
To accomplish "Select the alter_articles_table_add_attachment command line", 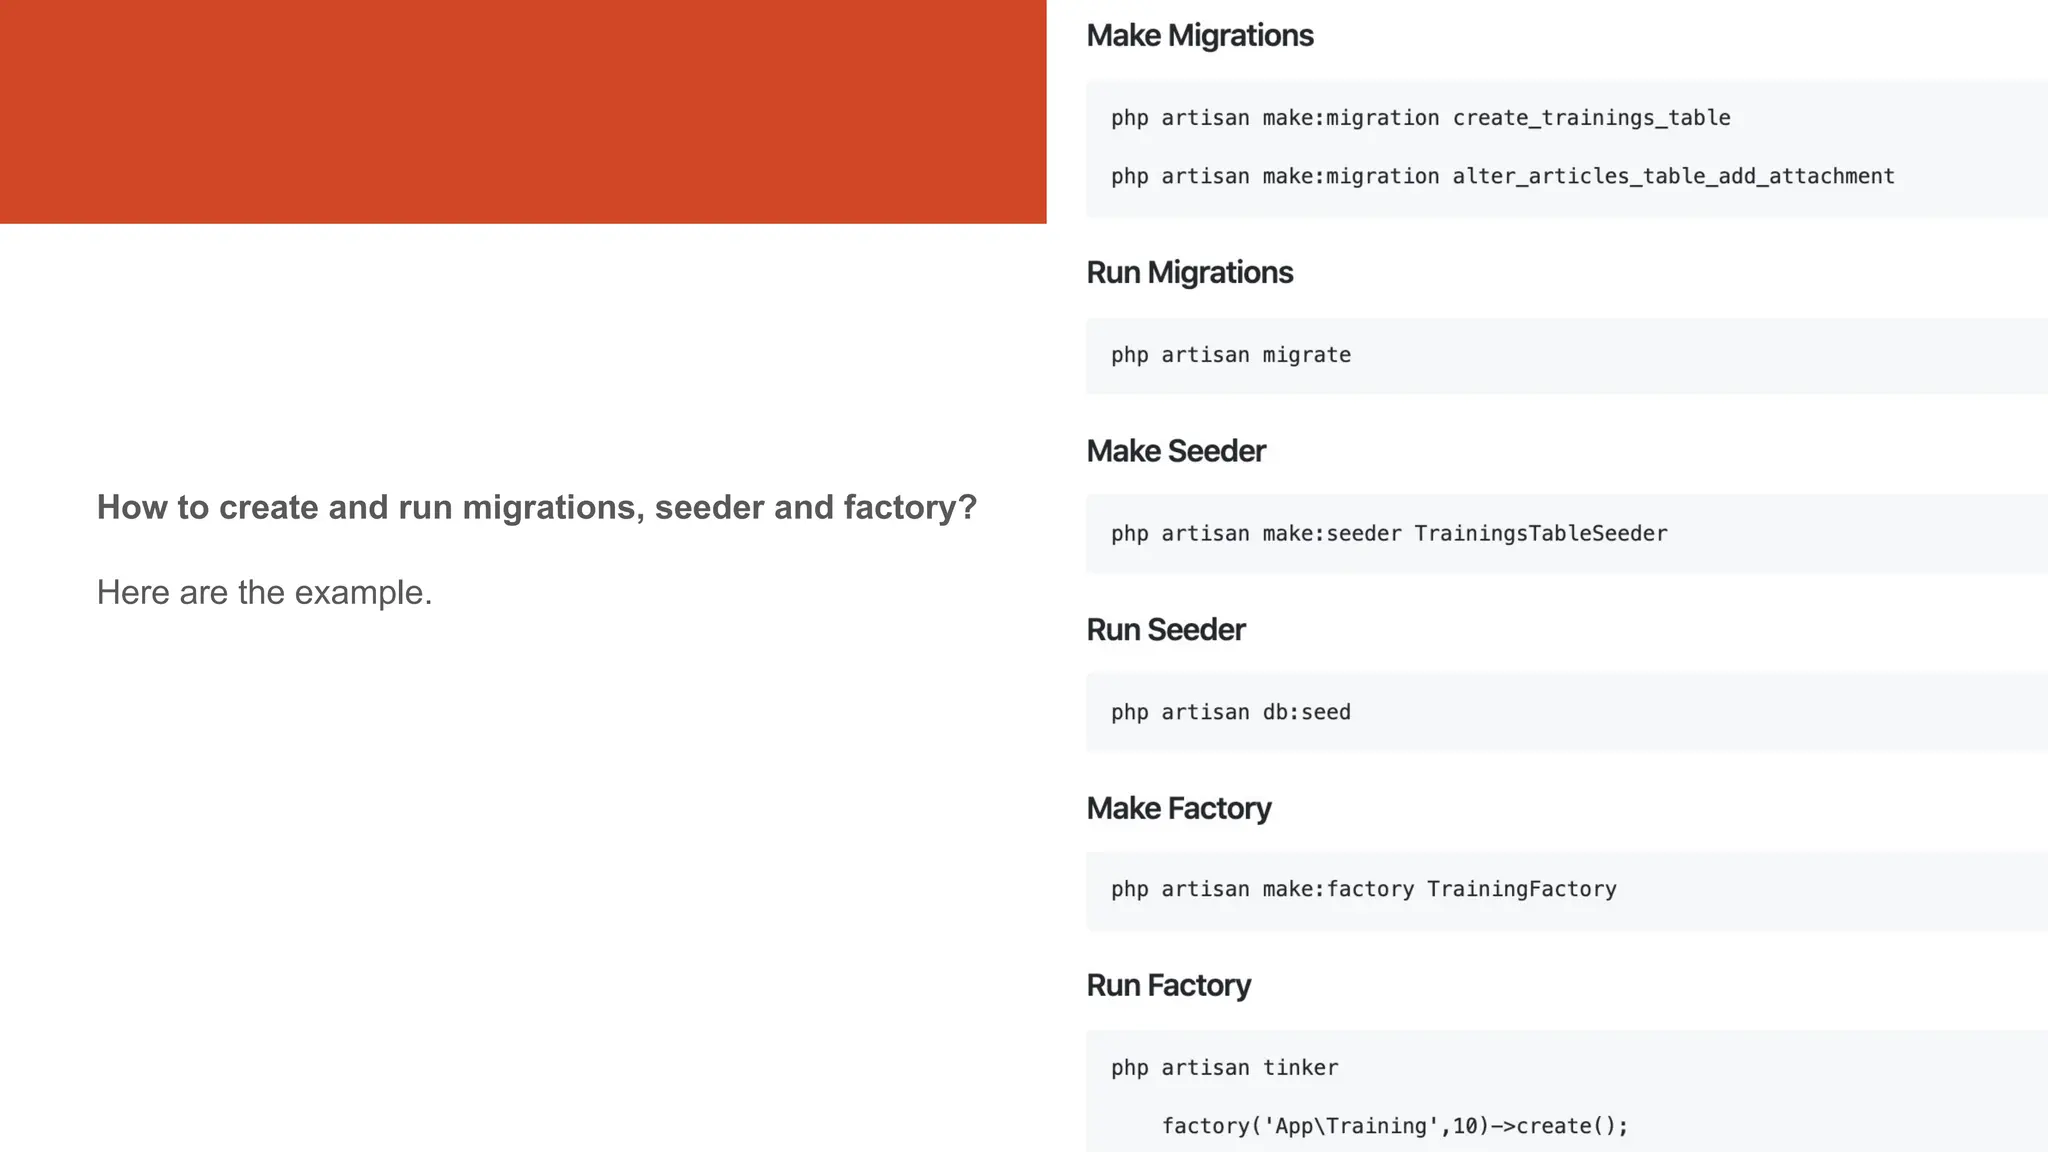I will [x=1502, y=176].
